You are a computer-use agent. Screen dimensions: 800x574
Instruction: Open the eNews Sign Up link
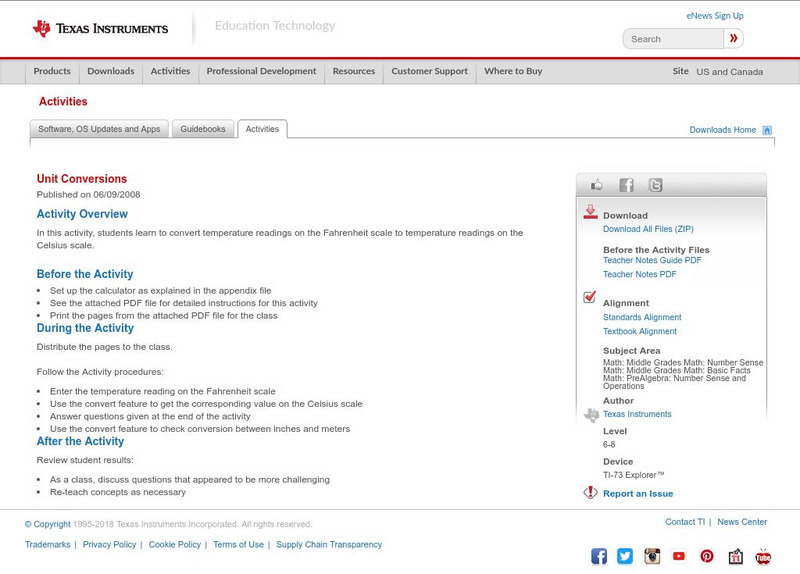pos(715,16)
